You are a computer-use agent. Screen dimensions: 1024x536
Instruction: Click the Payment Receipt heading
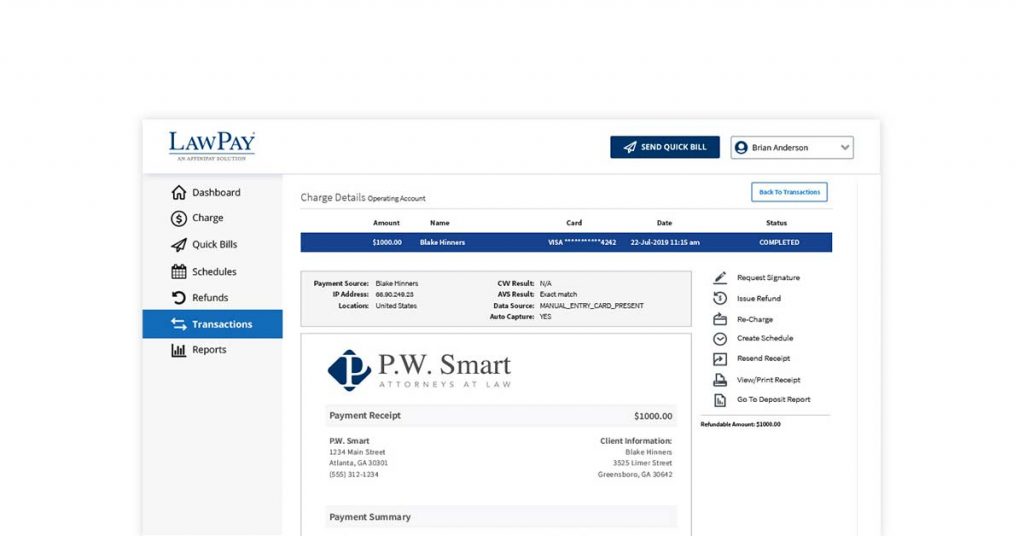click(x=365, y=415)
